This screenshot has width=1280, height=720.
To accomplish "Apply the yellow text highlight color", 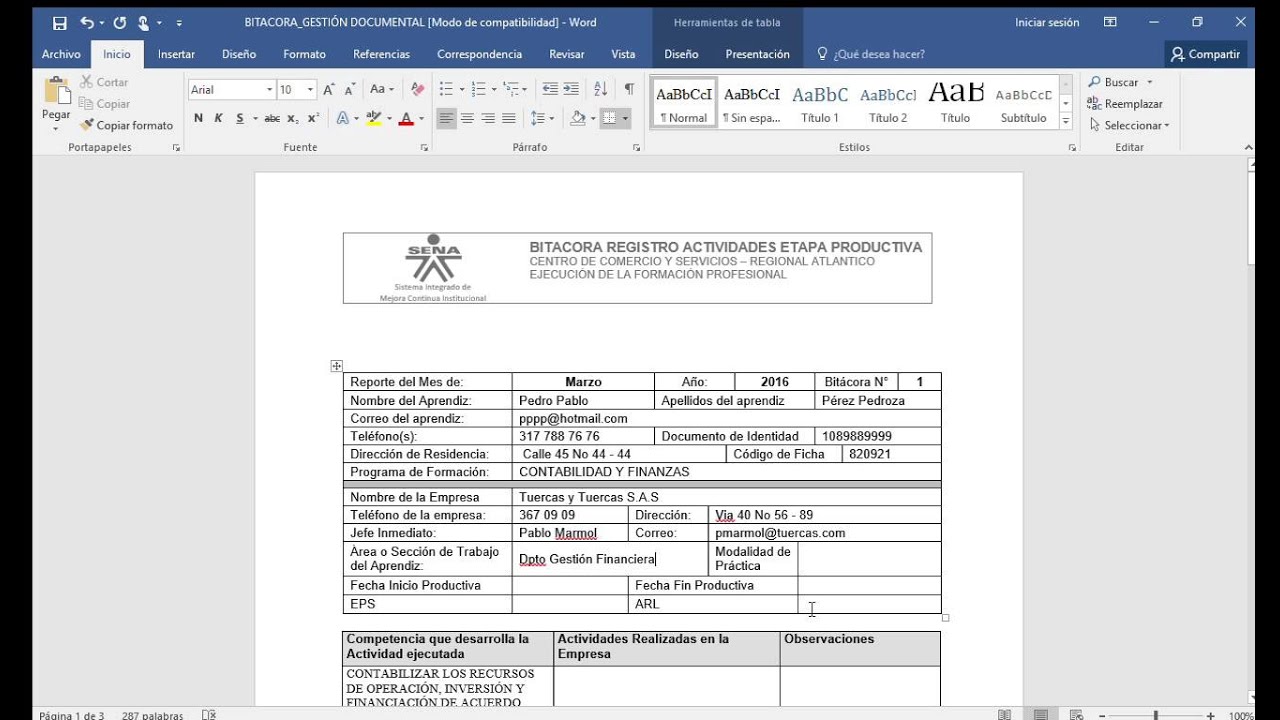I will [373, 118].
